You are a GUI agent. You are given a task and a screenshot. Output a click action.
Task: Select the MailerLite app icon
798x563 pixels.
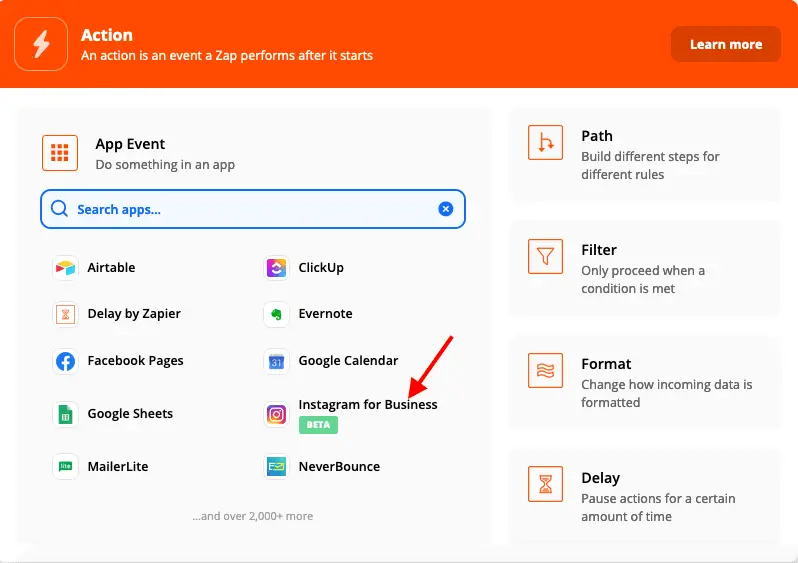tap(65, 466)
